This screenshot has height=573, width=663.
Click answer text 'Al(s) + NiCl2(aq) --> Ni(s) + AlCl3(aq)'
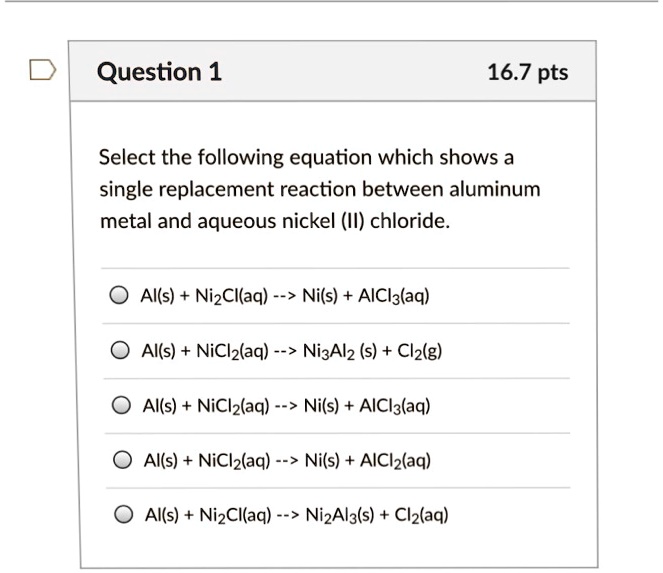(x=286, y=406)
